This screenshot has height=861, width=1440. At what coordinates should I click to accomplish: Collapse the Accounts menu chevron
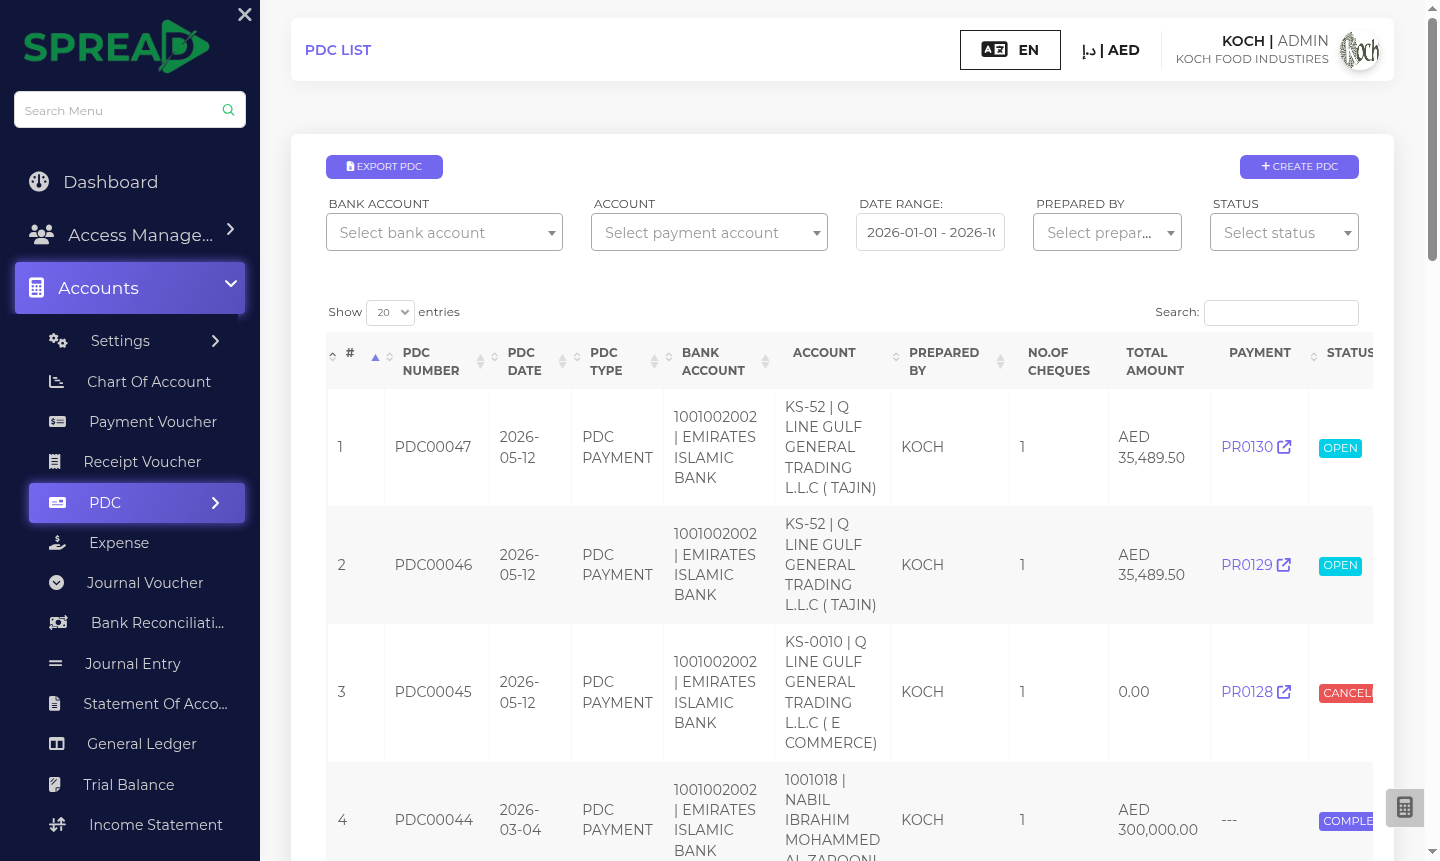click(x=231, y=284)
